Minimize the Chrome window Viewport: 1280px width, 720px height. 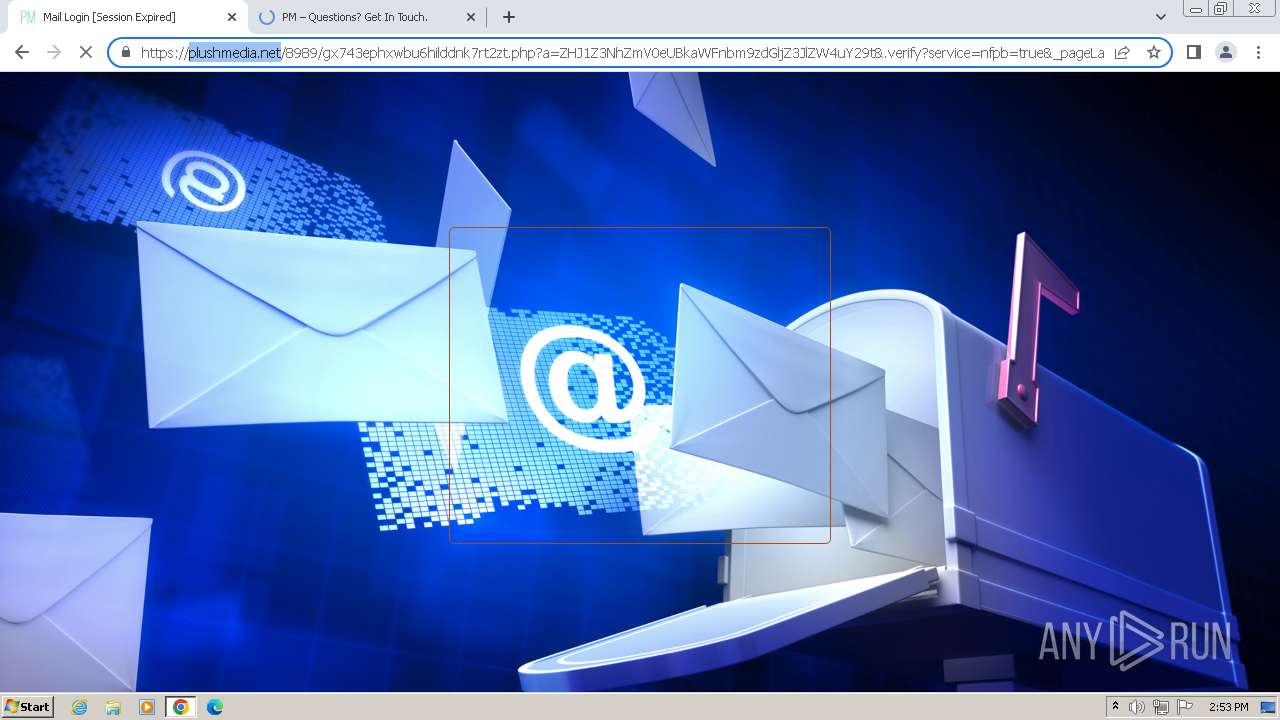[x=1195, y=9]
